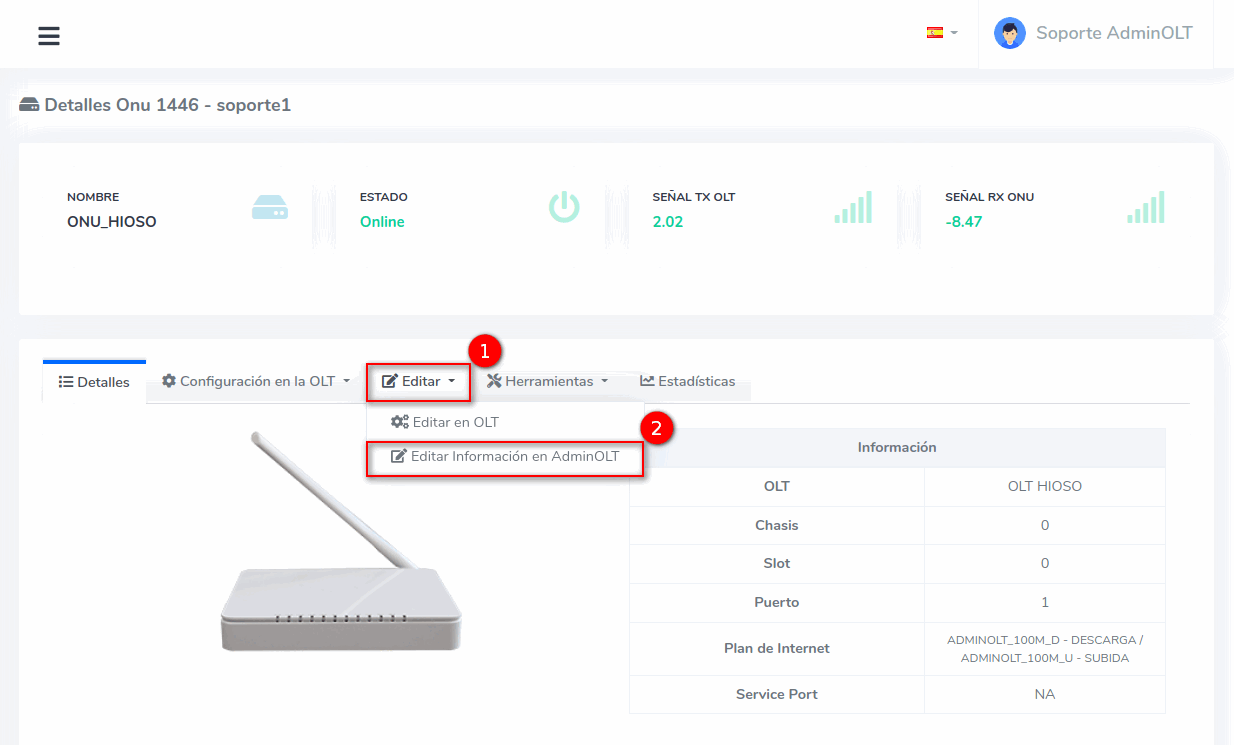Click the ONU router image

click(x=340, y=560)
